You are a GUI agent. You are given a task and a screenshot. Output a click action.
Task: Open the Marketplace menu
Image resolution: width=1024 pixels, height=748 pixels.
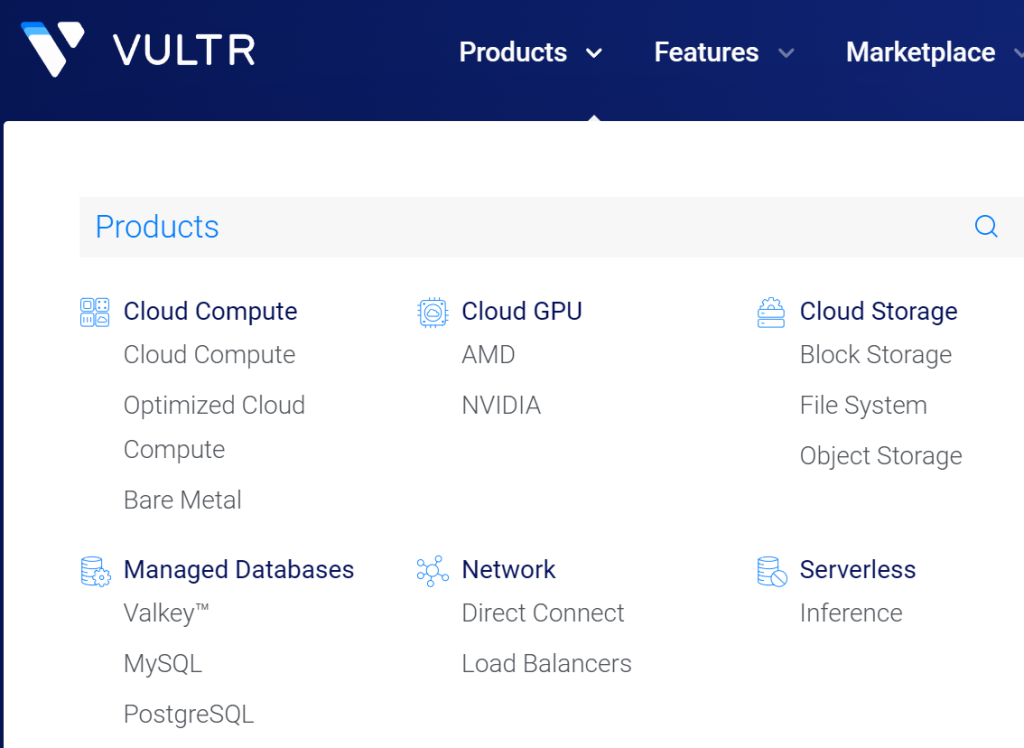920,52
